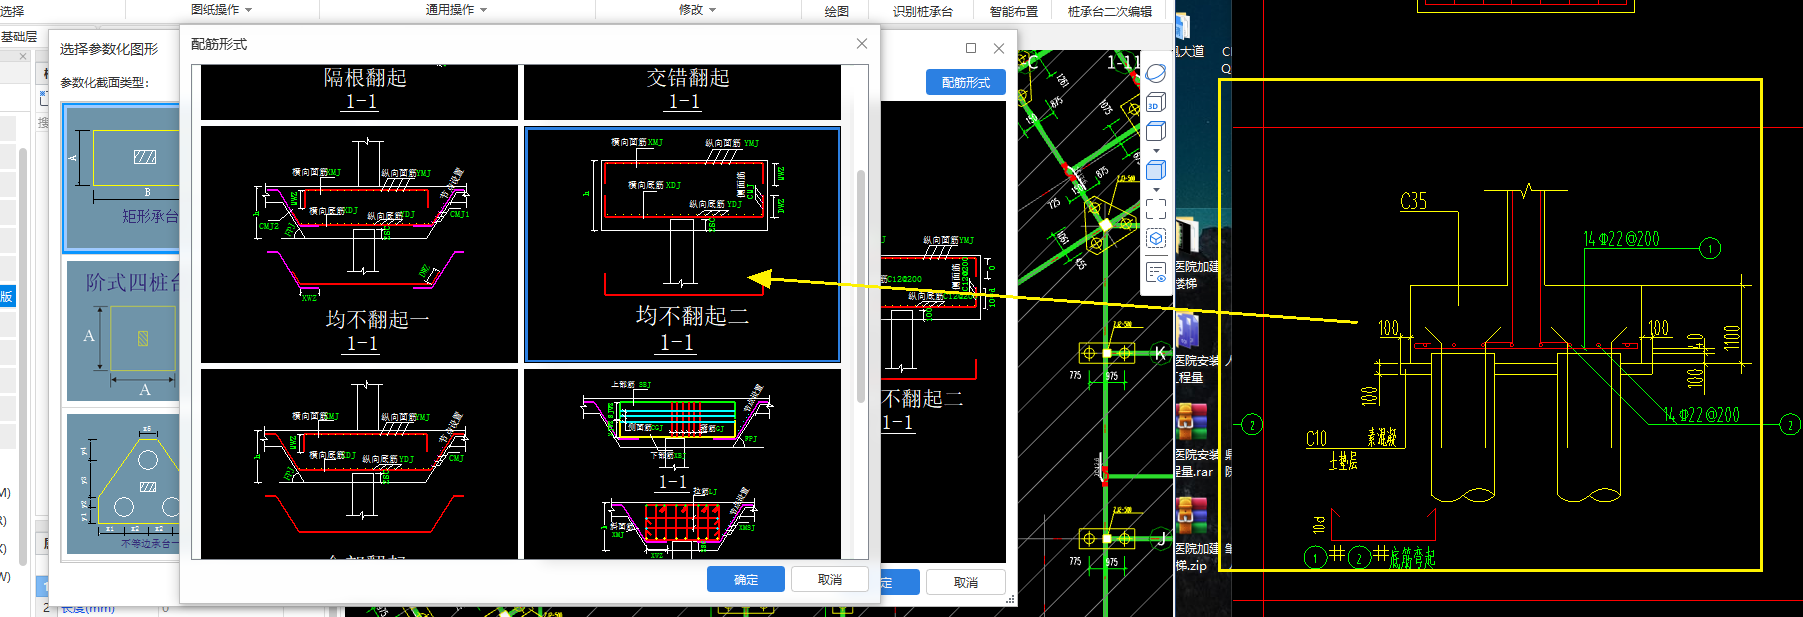This screenshot has height=617, width=1803.
Task: Select the 均不翻起一 1-1 thumbnail
Action: point(360,244)
